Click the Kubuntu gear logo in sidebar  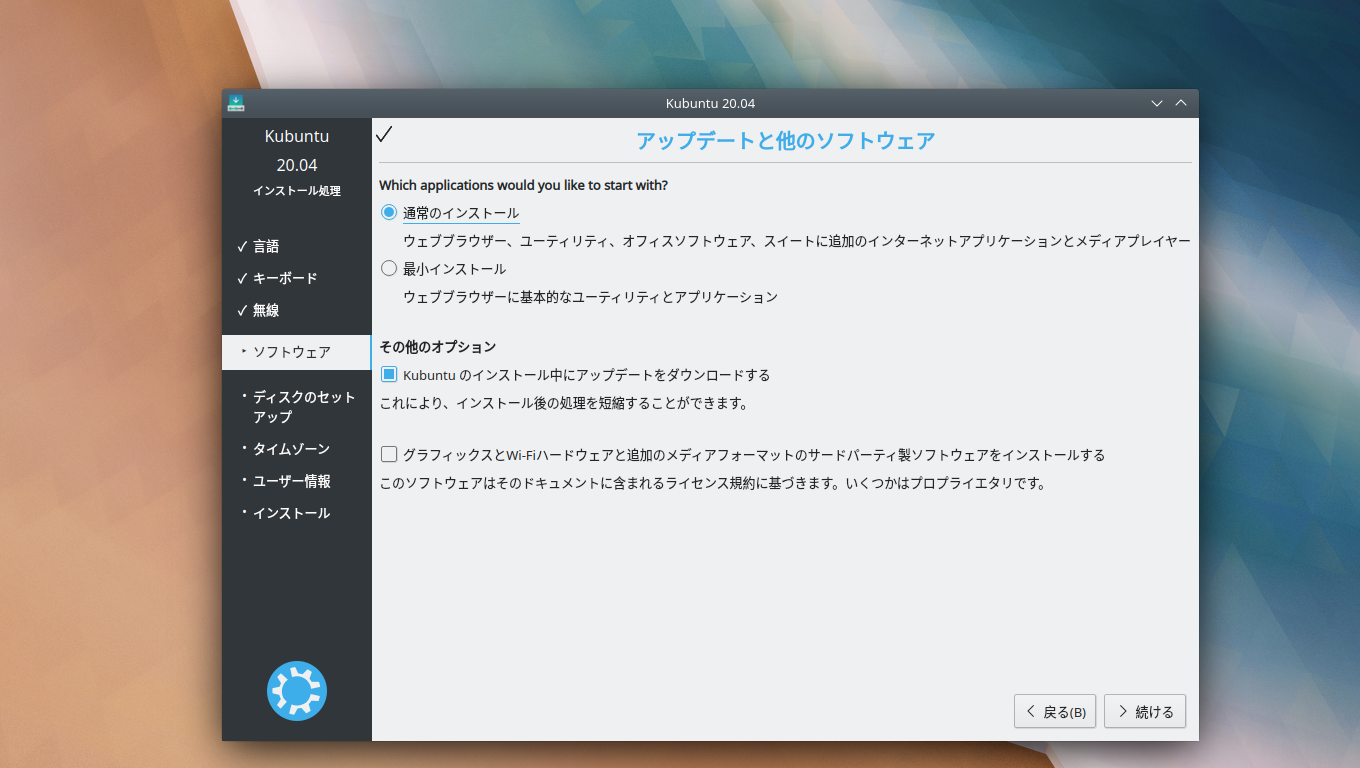(297, 691)
